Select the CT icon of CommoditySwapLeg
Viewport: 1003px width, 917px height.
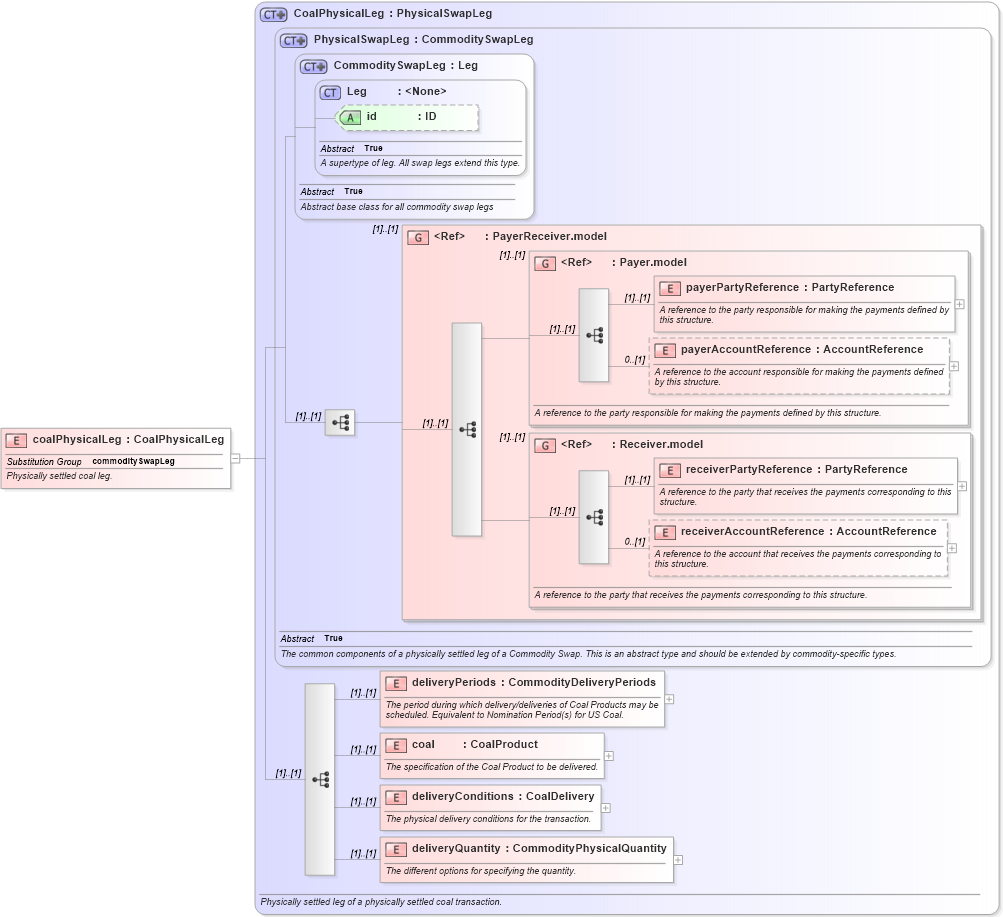[x=313, y=65]
